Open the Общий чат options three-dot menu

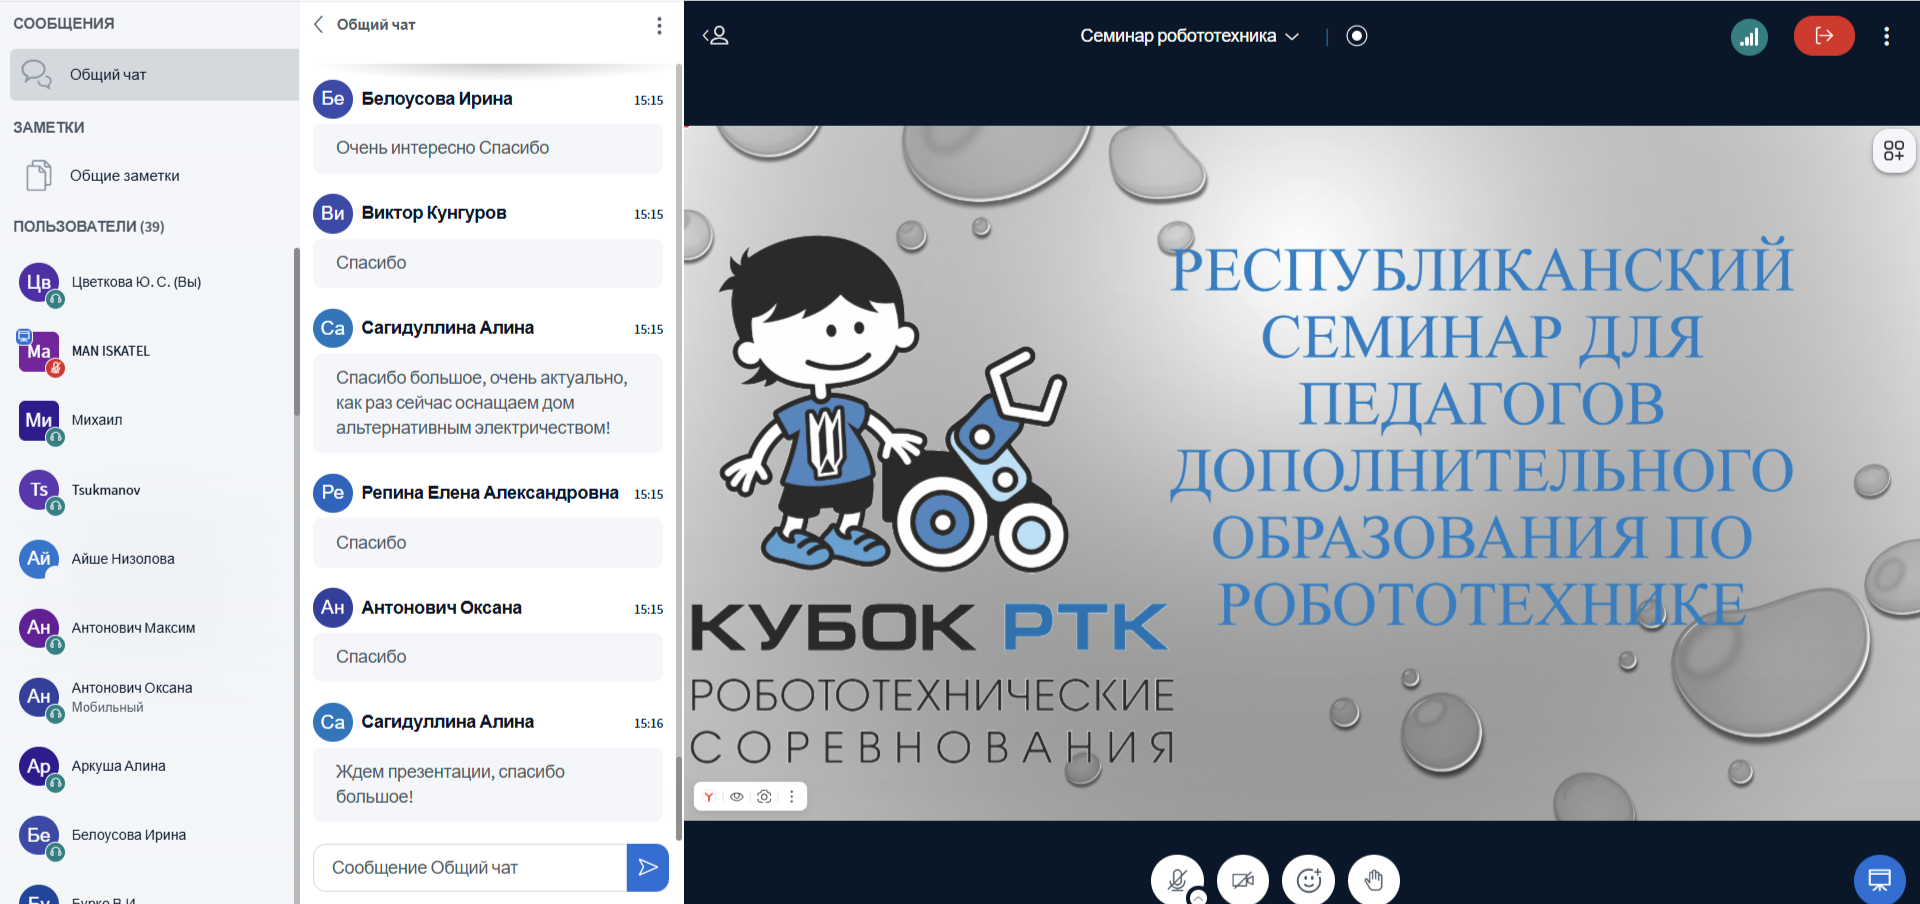[x=659, y=25]
